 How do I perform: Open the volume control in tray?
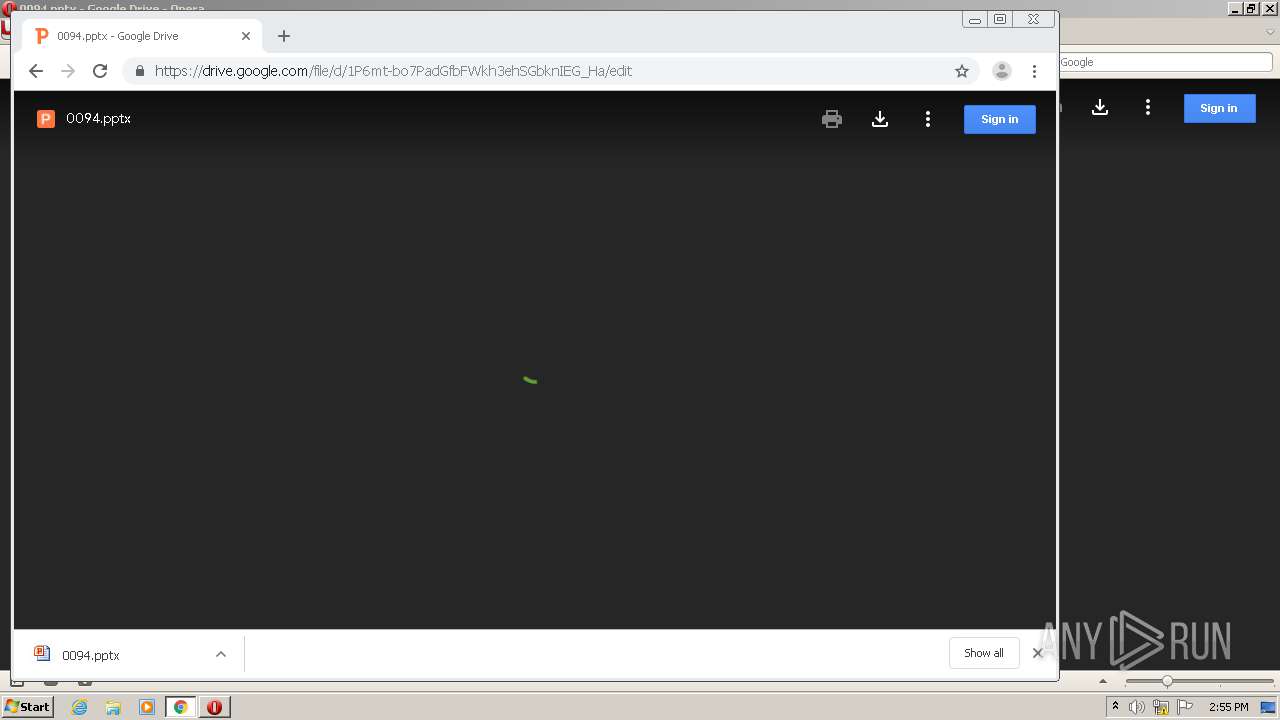pyautogui.click(x=1137, y=707)
